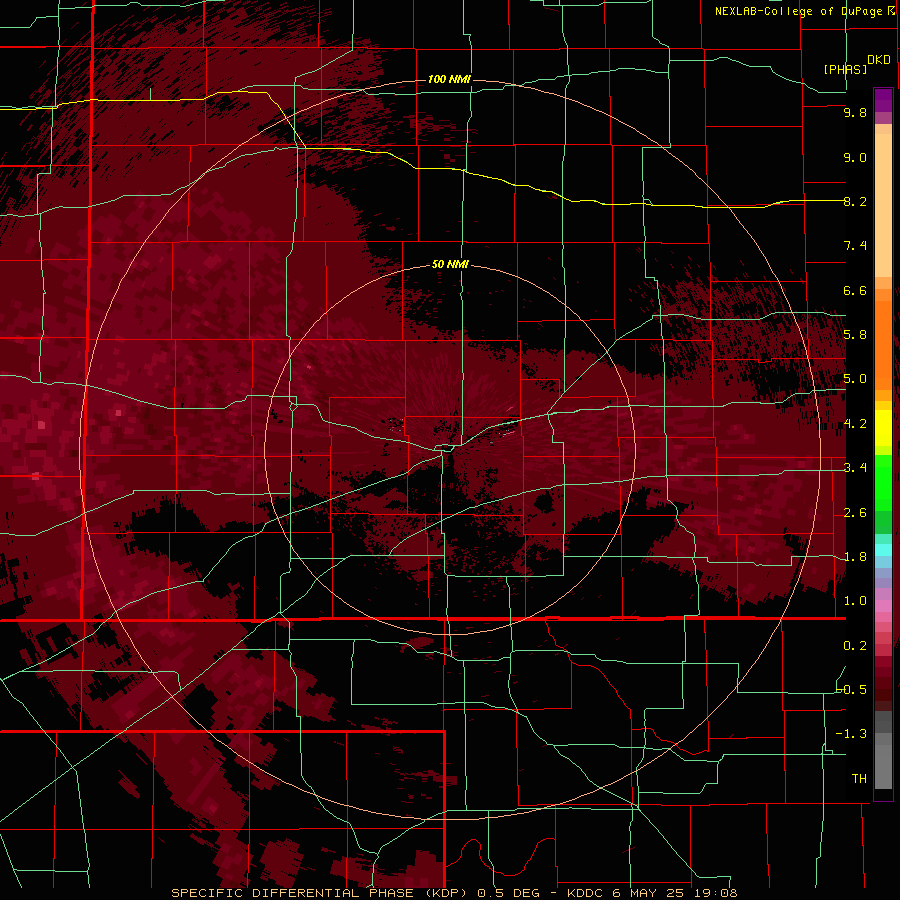Click the 5.8 value on the color scale
Image resolution: width=900 pixels, height=900 pixels.
855,335
